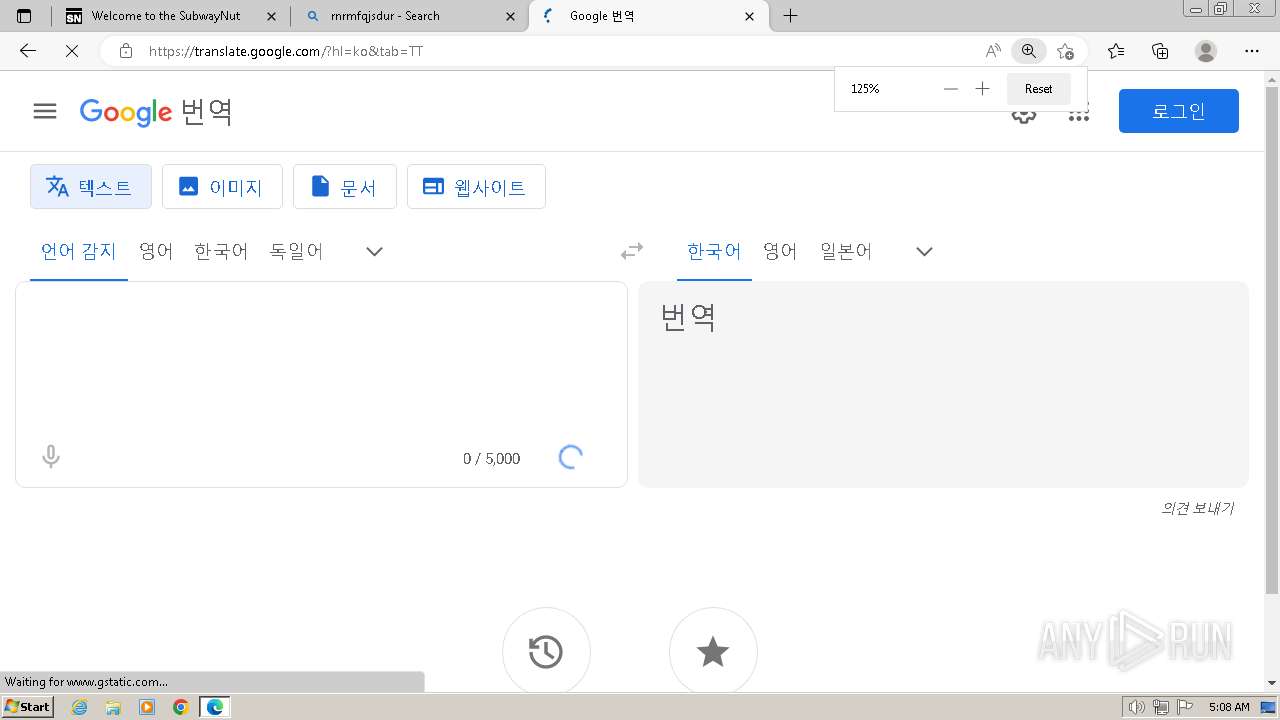
Task: Open the tab actions menu
Action: [x=24, y=16]
